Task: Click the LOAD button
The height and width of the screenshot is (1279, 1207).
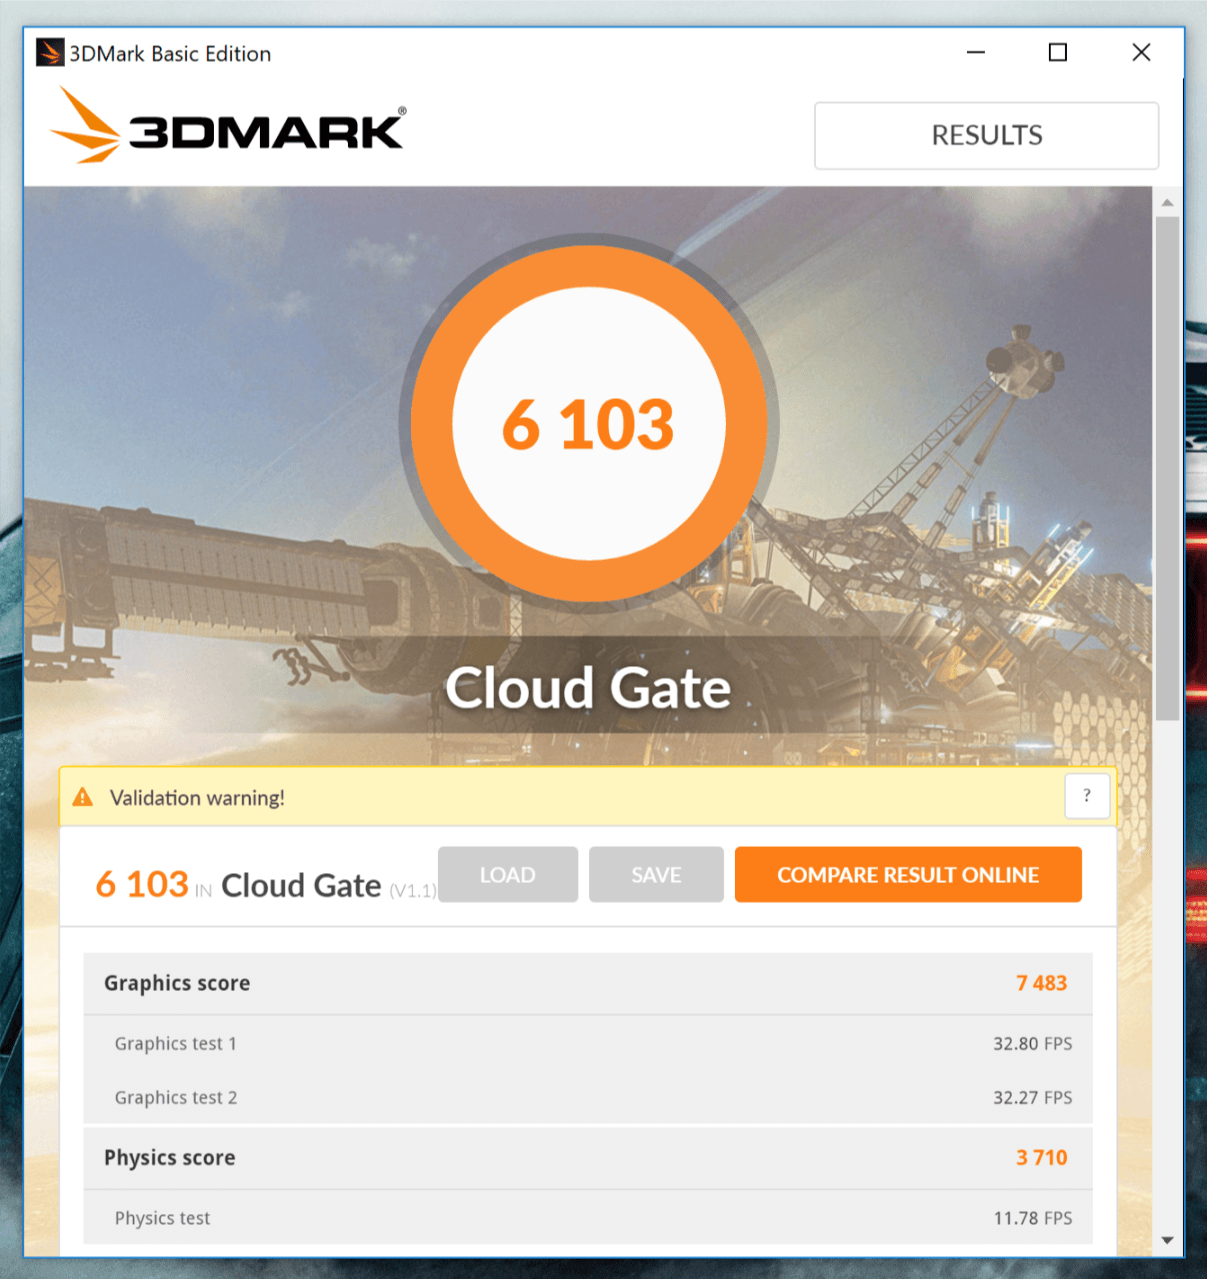Action: coord(508,875)
